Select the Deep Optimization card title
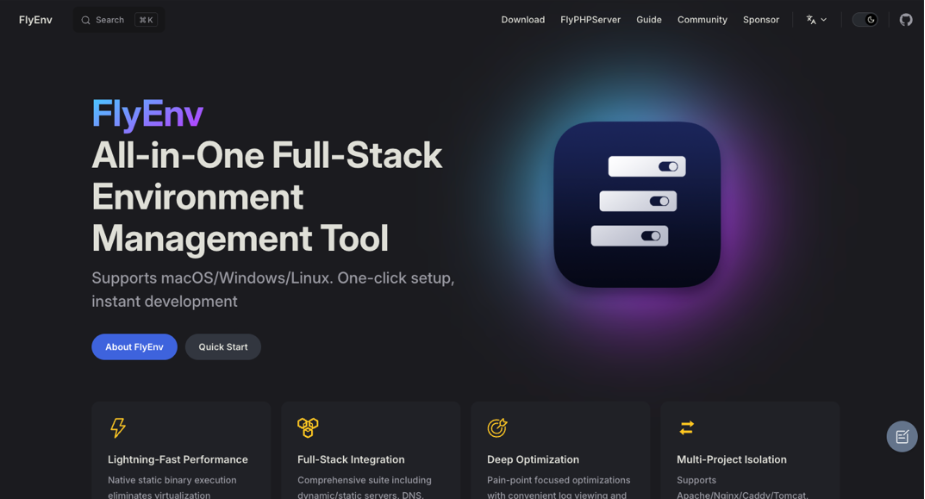This screenshot has height=499, width=925. click(533, 459)
